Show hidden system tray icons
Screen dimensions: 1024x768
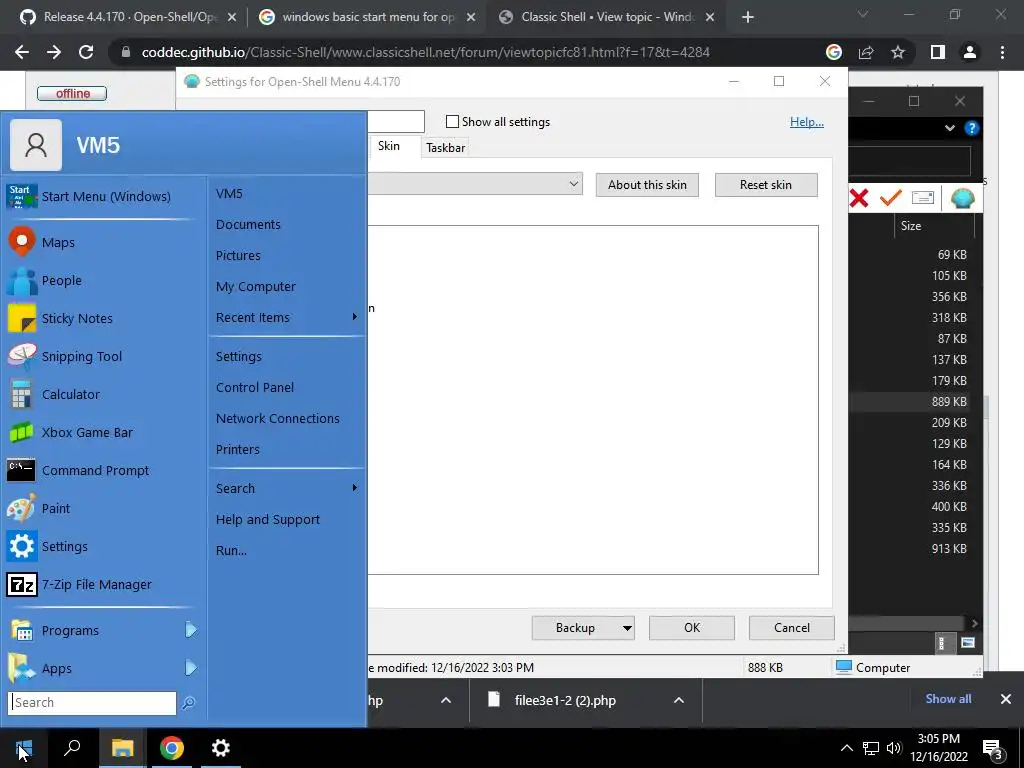[x=846, y=748]
